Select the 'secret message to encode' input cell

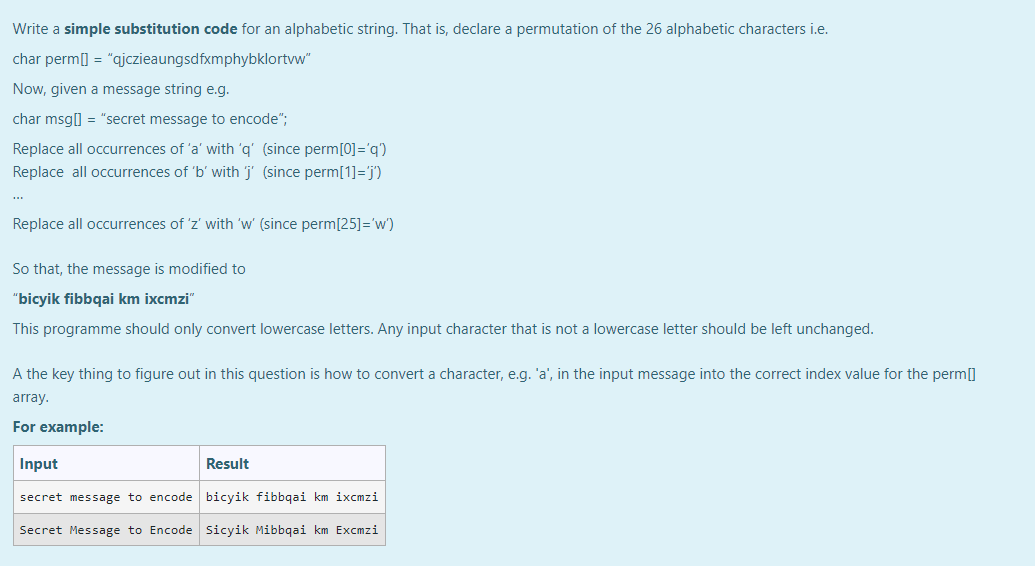(x=106, y=497)
